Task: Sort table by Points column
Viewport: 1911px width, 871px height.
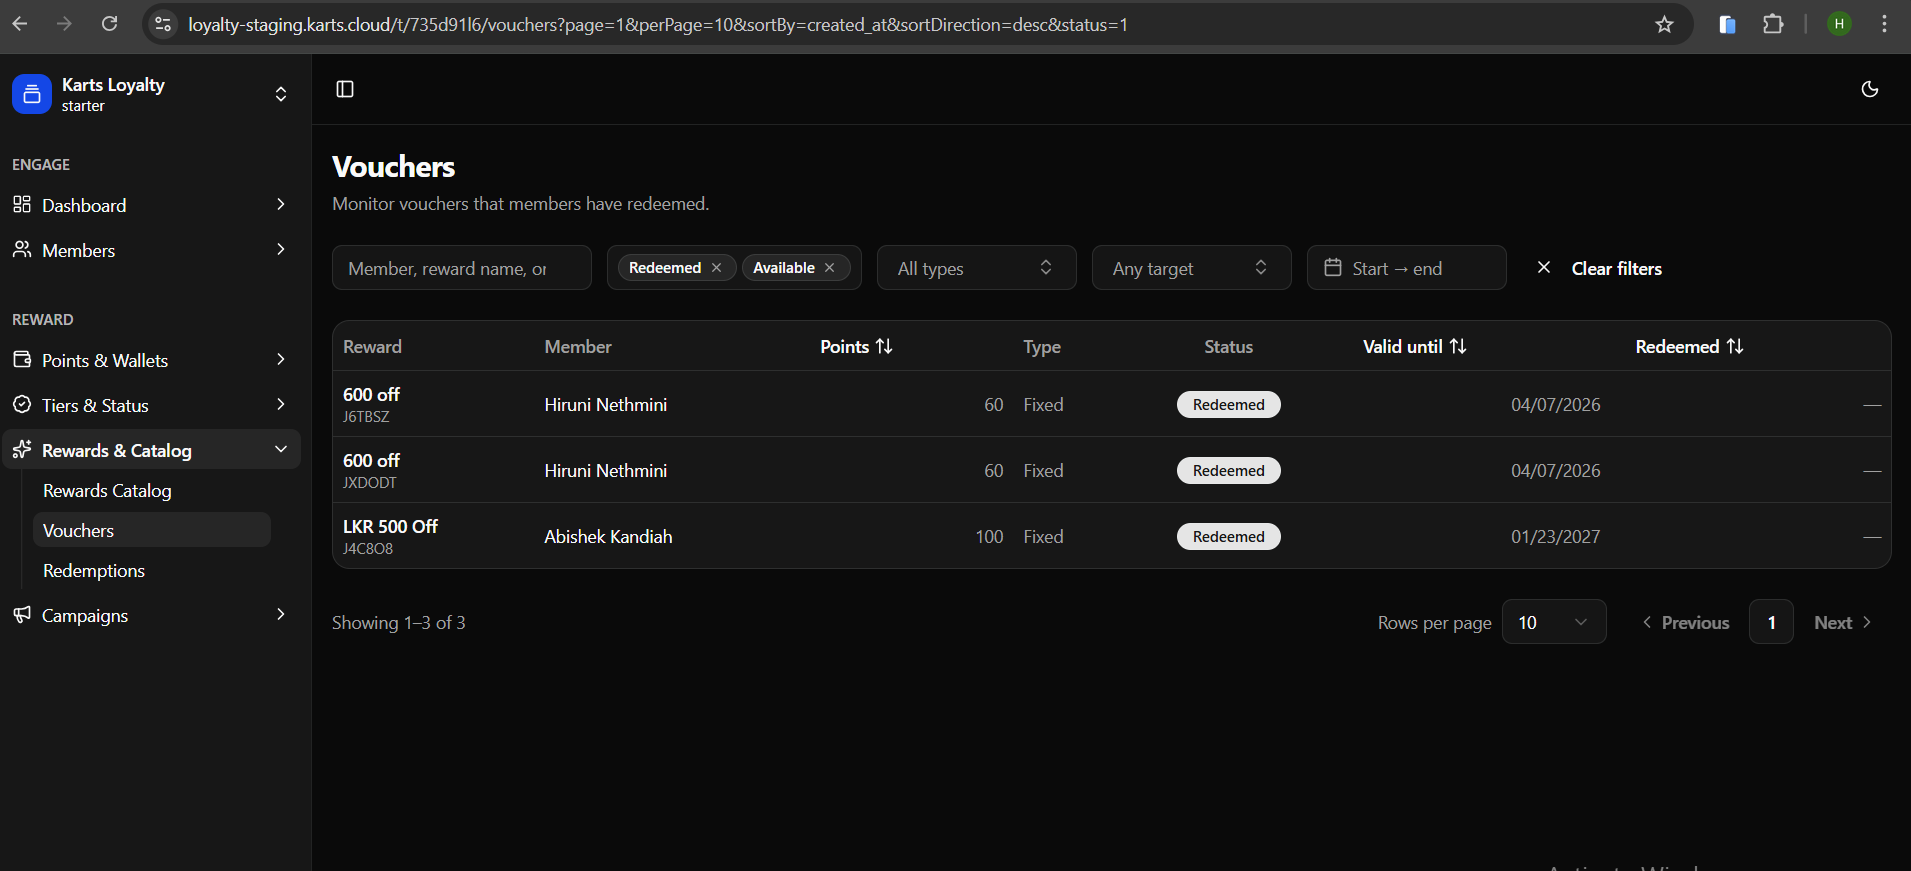Action: point(856,346)
